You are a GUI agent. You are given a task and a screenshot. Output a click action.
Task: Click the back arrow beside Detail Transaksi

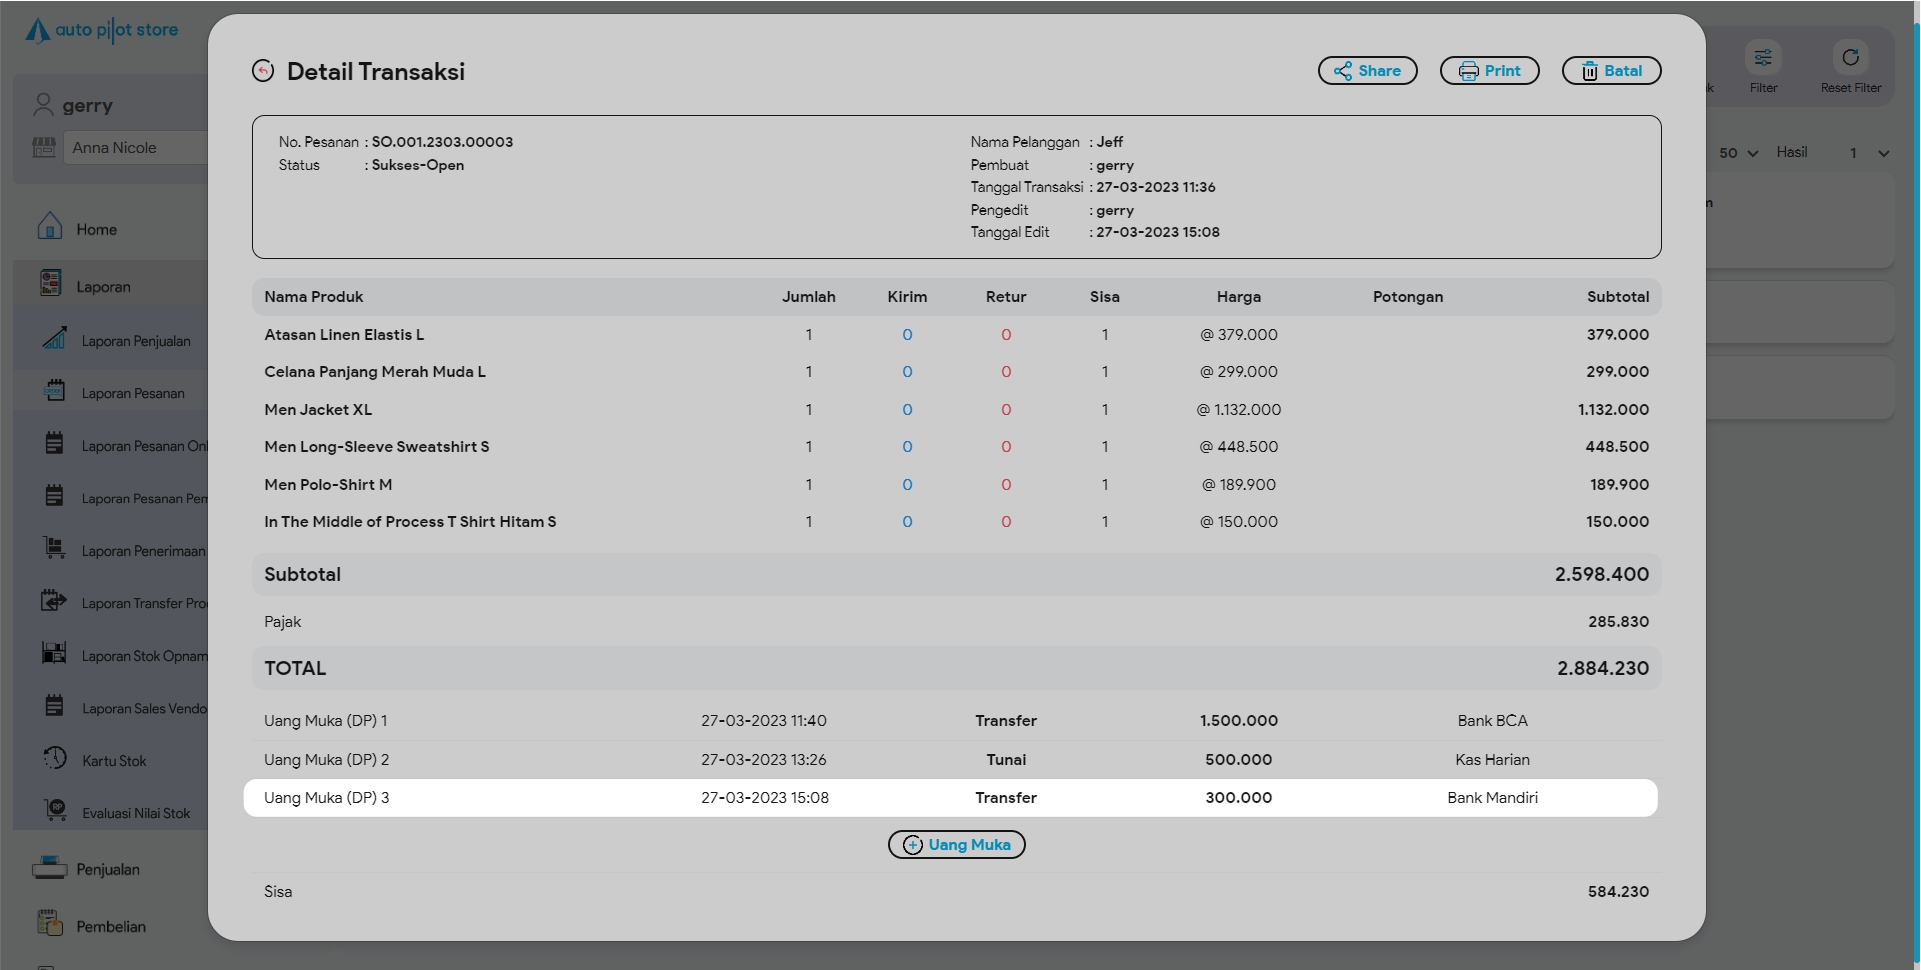263,71
